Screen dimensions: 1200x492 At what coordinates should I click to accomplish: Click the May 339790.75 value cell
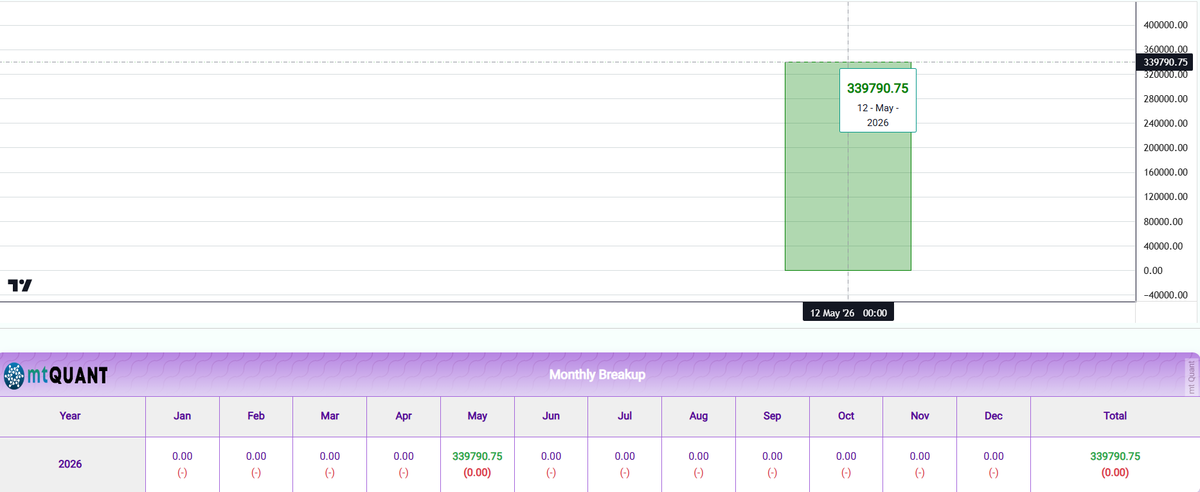[x=477, y=465]
